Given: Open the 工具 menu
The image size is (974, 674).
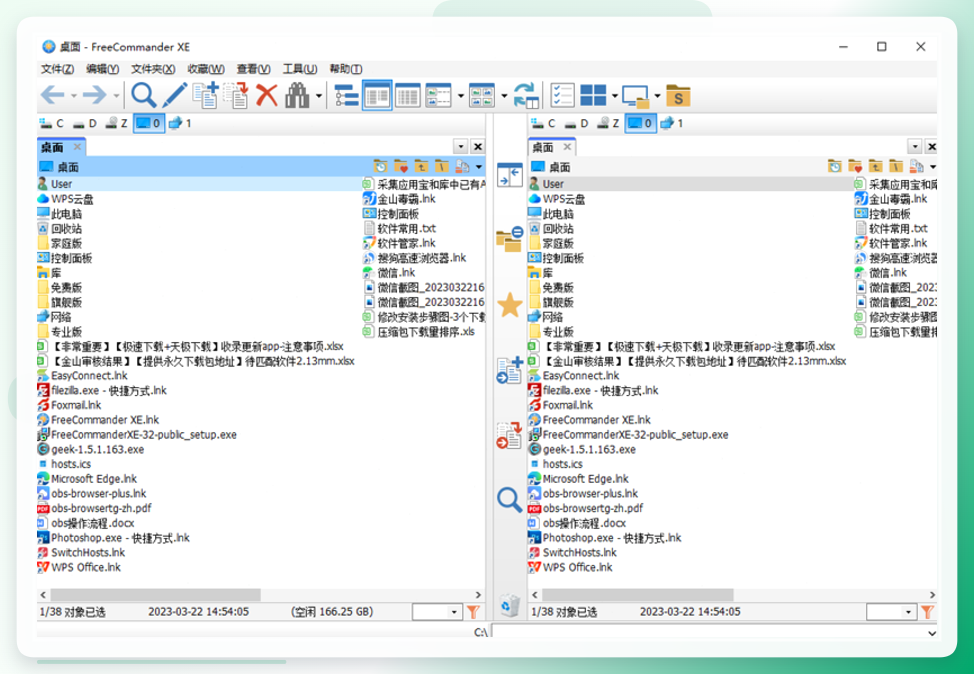Looking at the screenshot, I should tap(300, 69).
